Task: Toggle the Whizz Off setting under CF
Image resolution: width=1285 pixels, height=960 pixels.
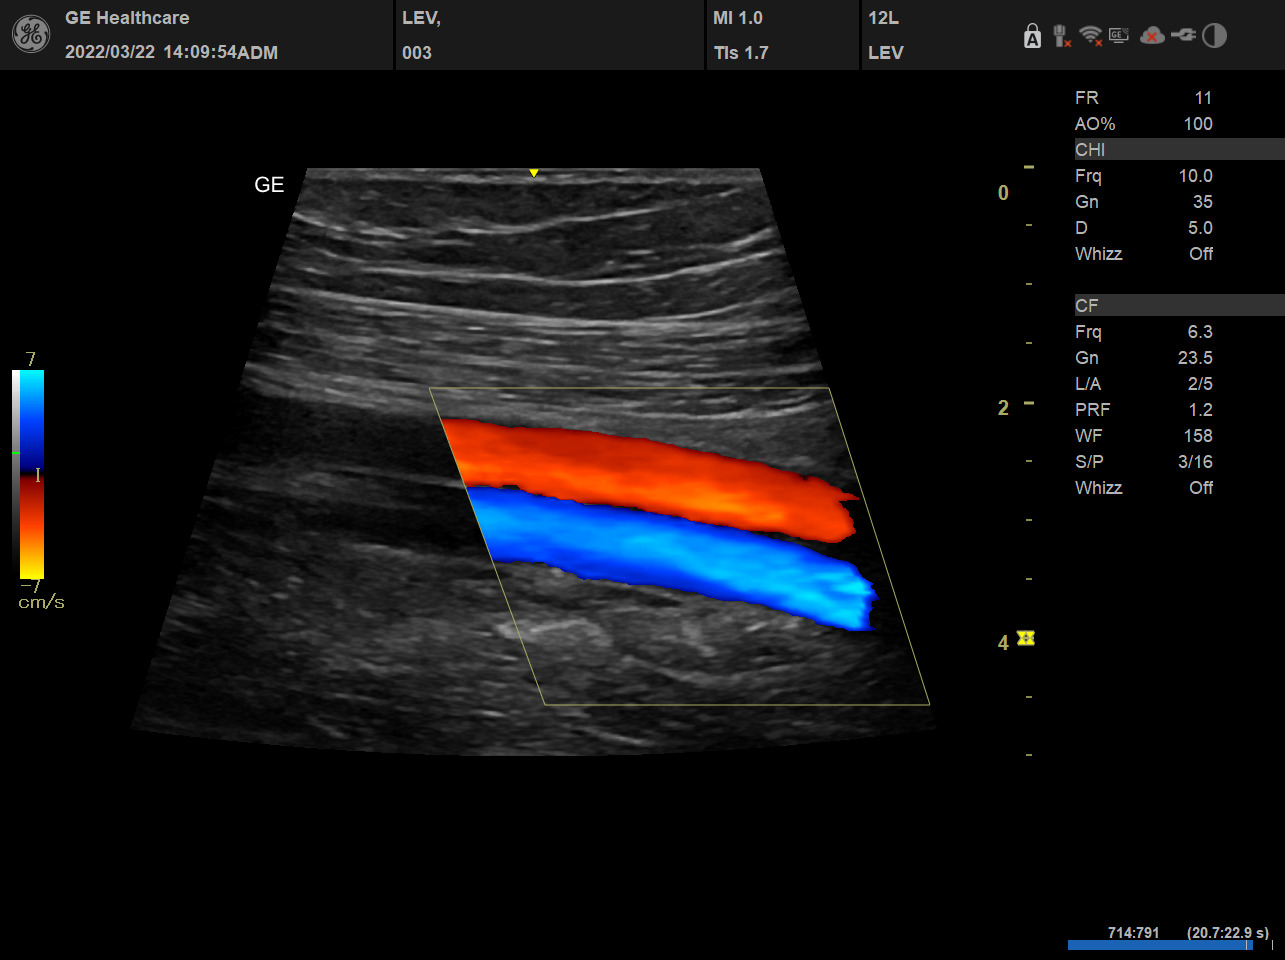Action: 1200,488
